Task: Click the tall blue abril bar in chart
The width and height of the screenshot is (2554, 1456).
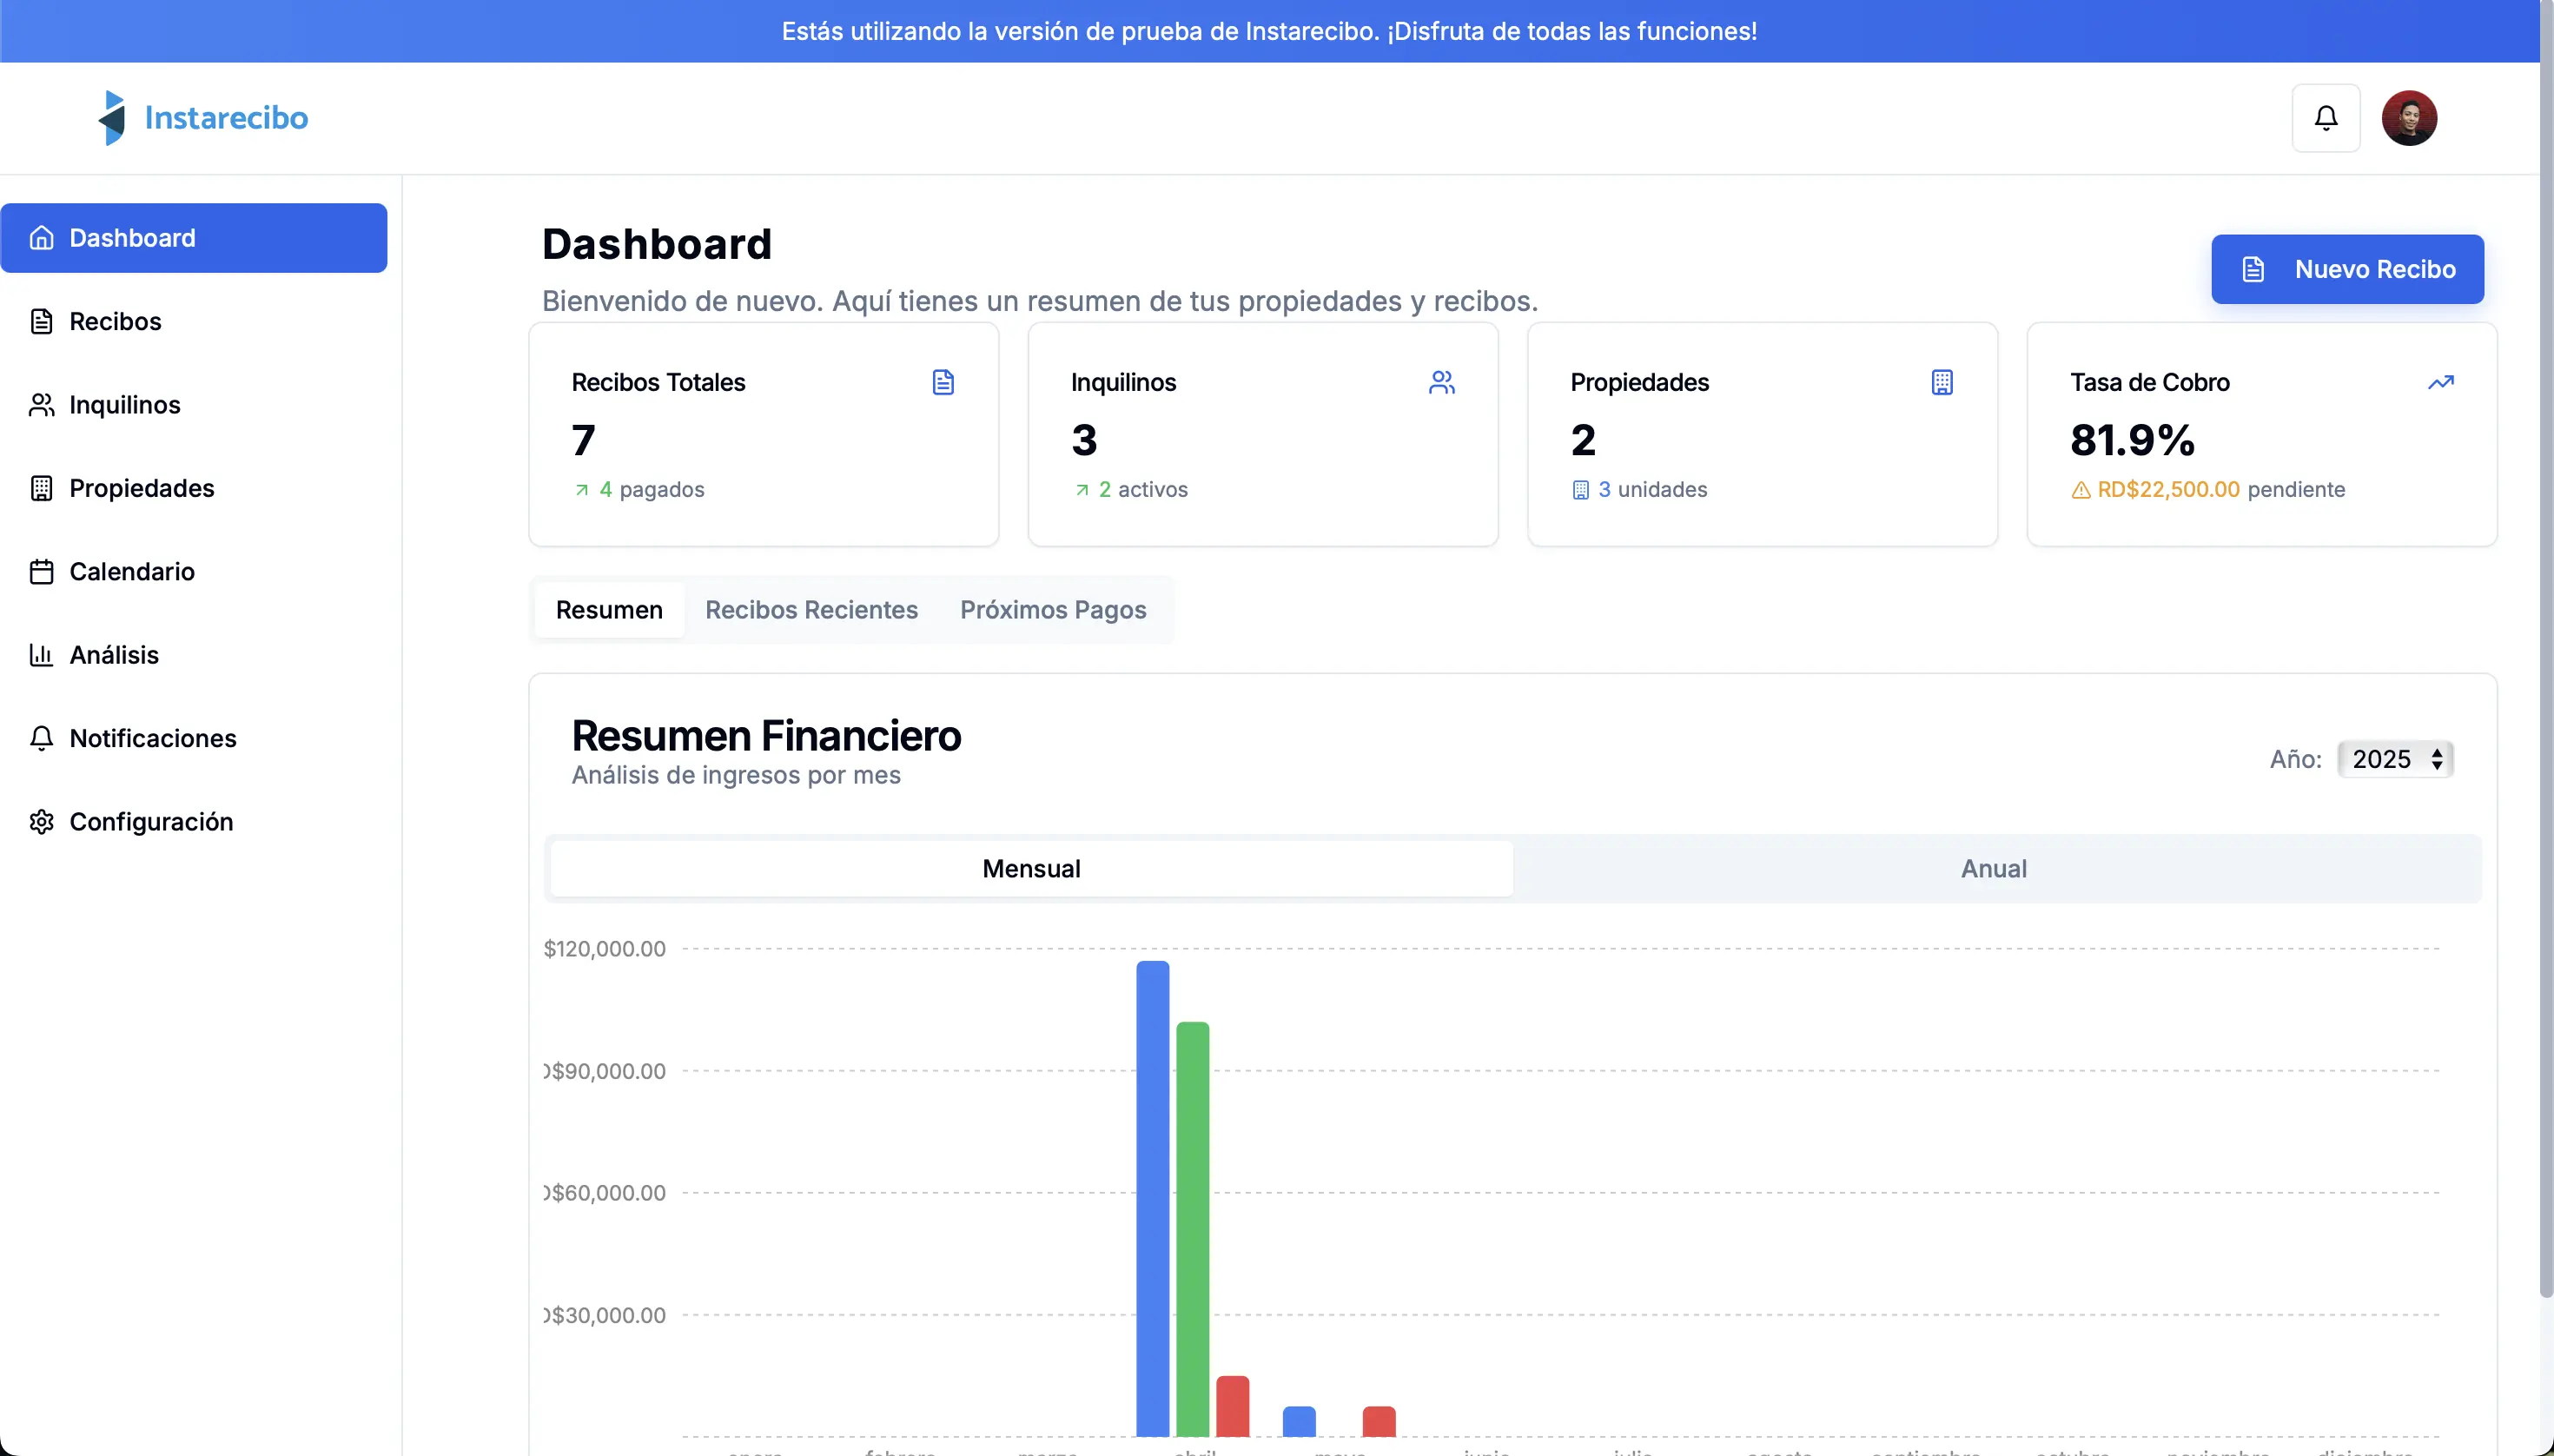Action: pos(1152,1198)
